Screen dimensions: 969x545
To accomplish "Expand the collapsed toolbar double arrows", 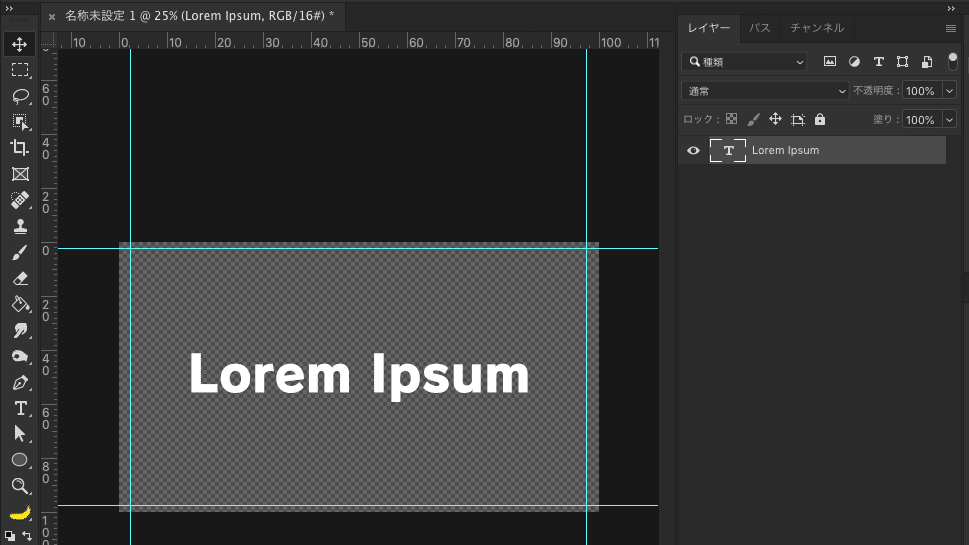I will pyautogui.click(x=9, y=8).
